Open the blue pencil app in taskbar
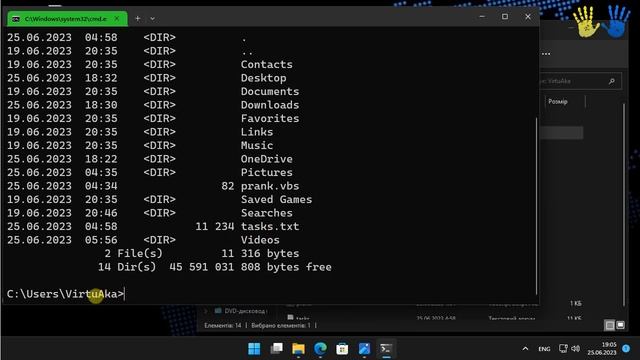The height and width of the screenshot is (360, 640). 364,349
